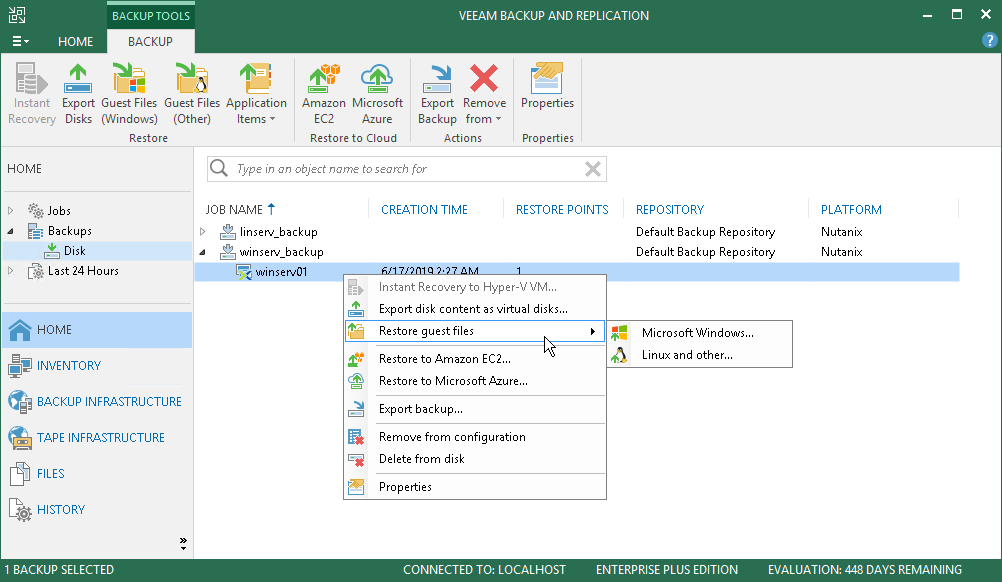The image size is (1002, 582).
Task: Go to the HISTORY view
Action: tap(61, 510)
